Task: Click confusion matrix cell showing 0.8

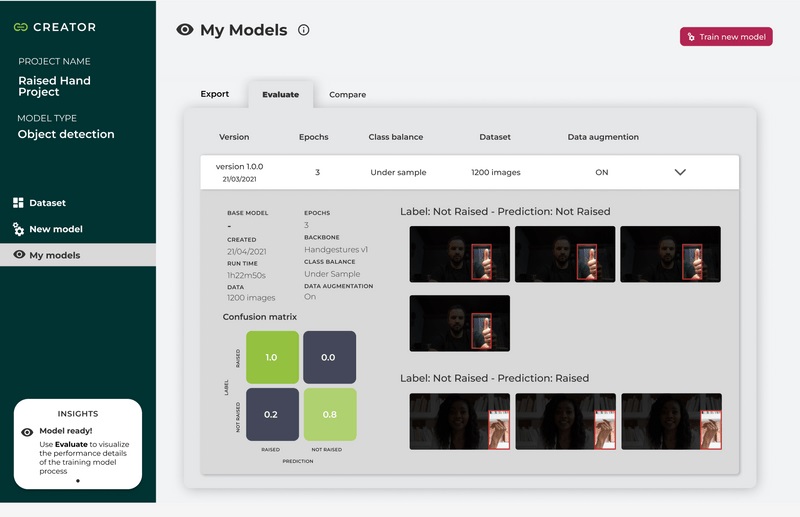Action: point(330,414)
